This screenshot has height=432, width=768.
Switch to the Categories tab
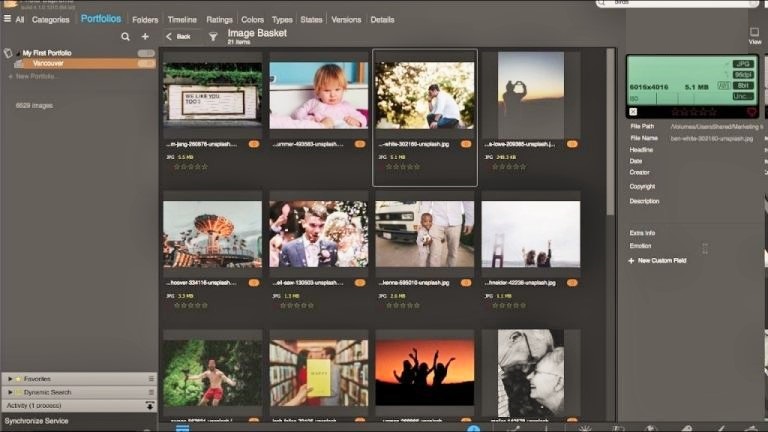pos(50,20)
